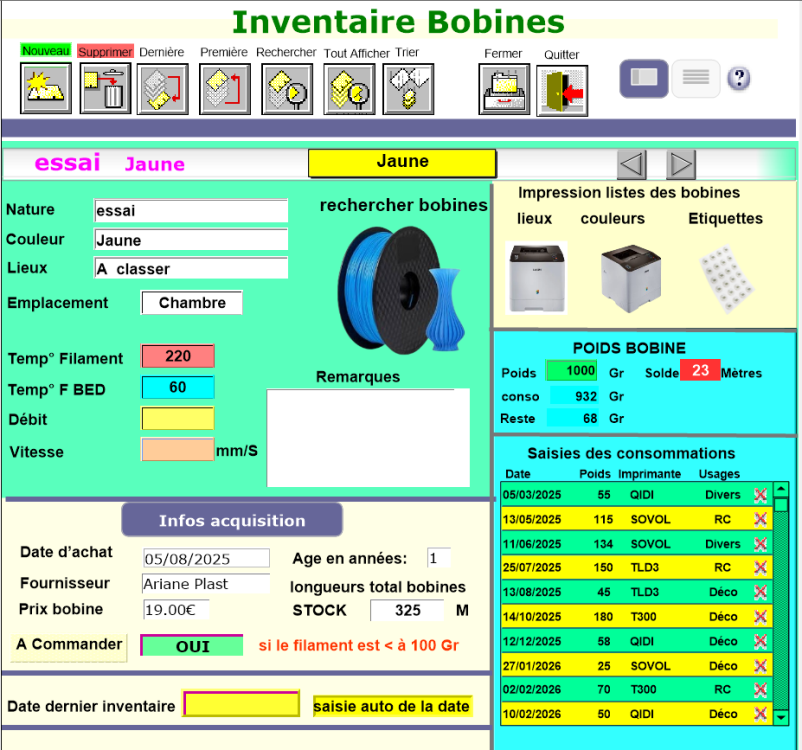Click the Temp° F BED field with 60
Image resolution: width=802 pixels, height=750 pixels.
pos(177,387)
